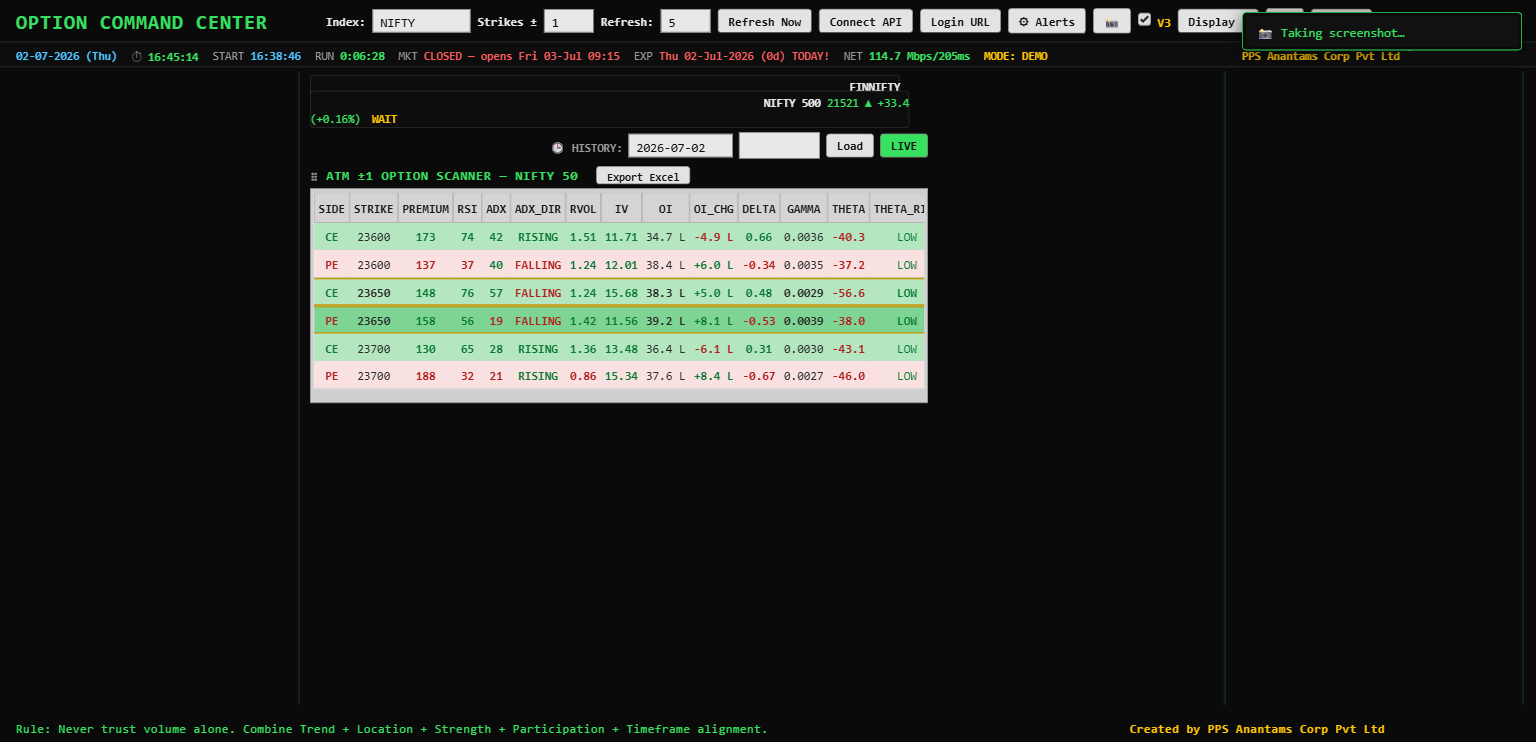Click the yellow WAIT signal label
This screenshot has width=1536, height=742.
pos(385,119)
